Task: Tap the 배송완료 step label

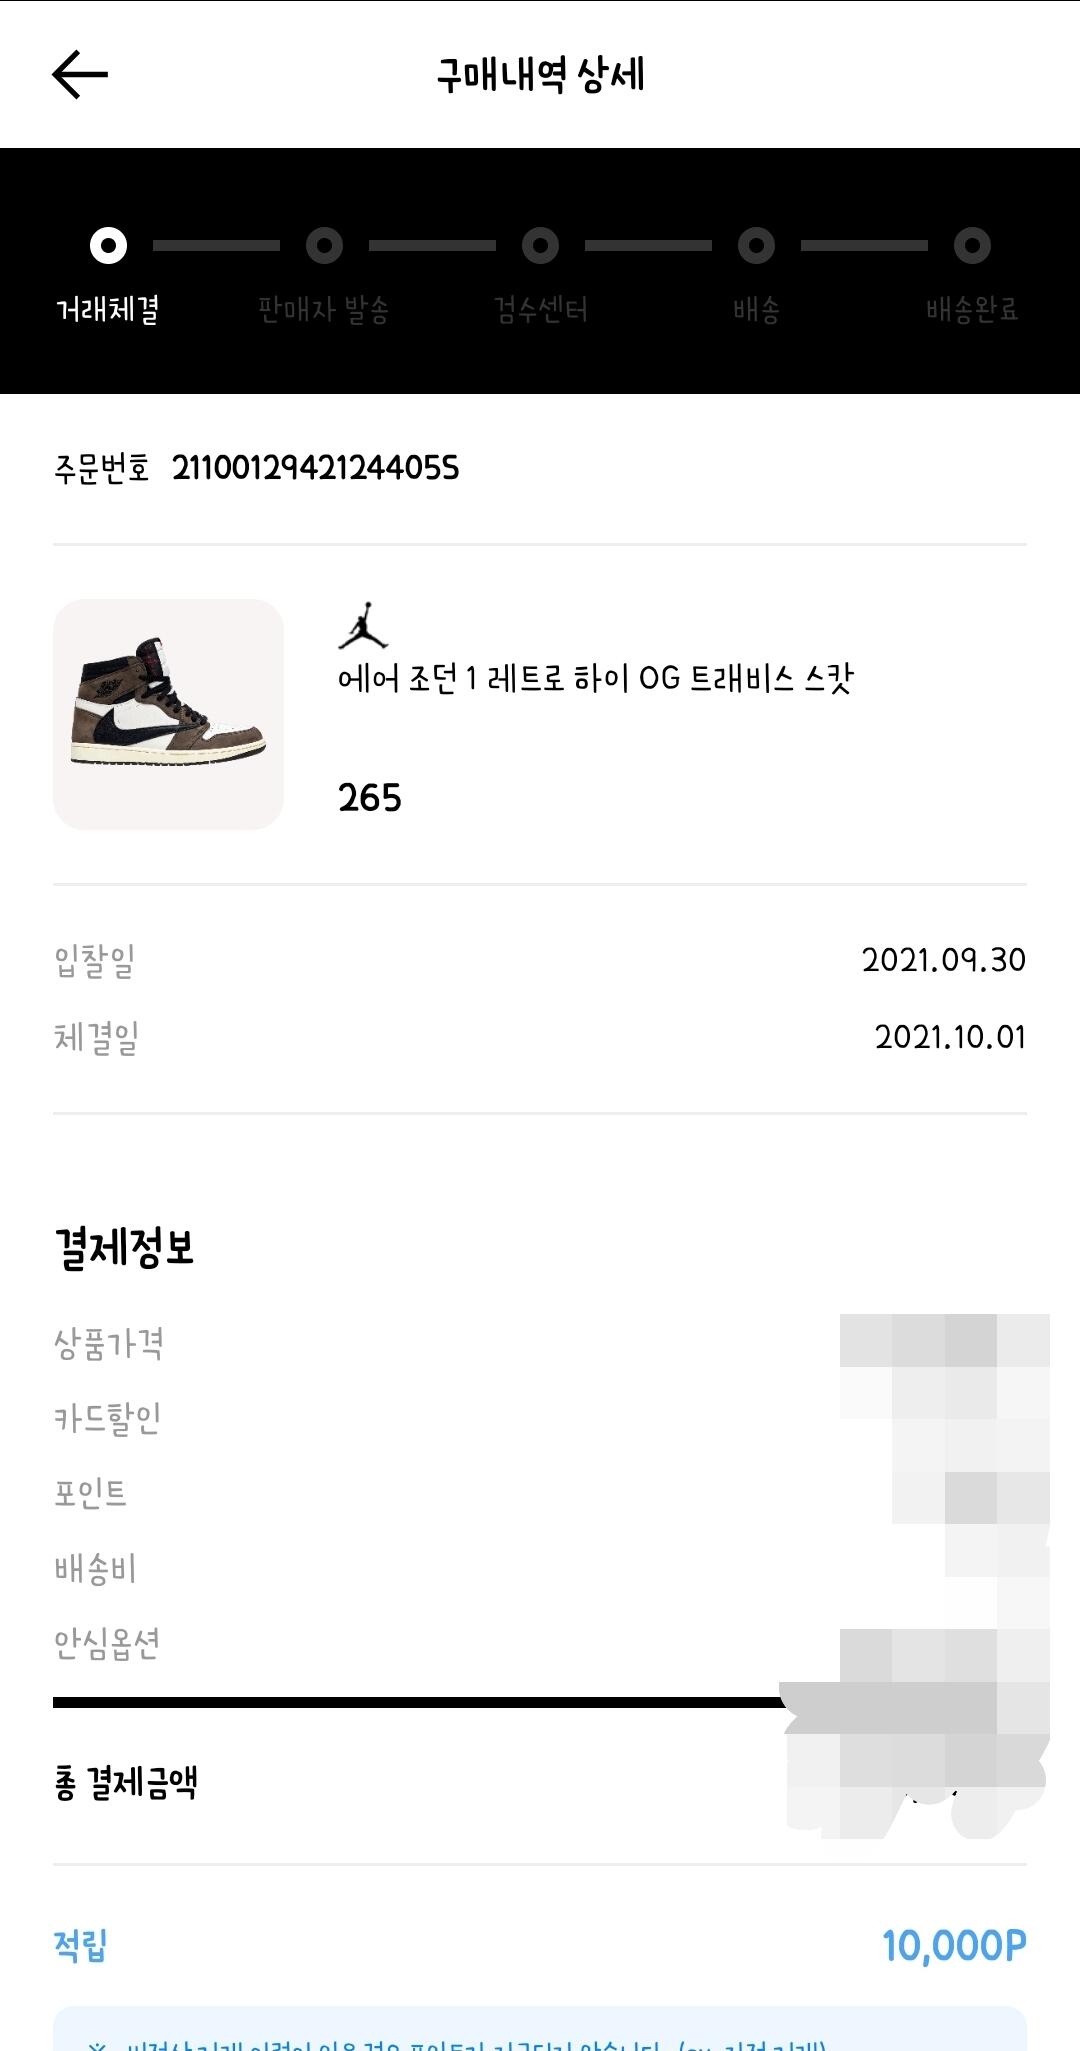Action: 972,310
